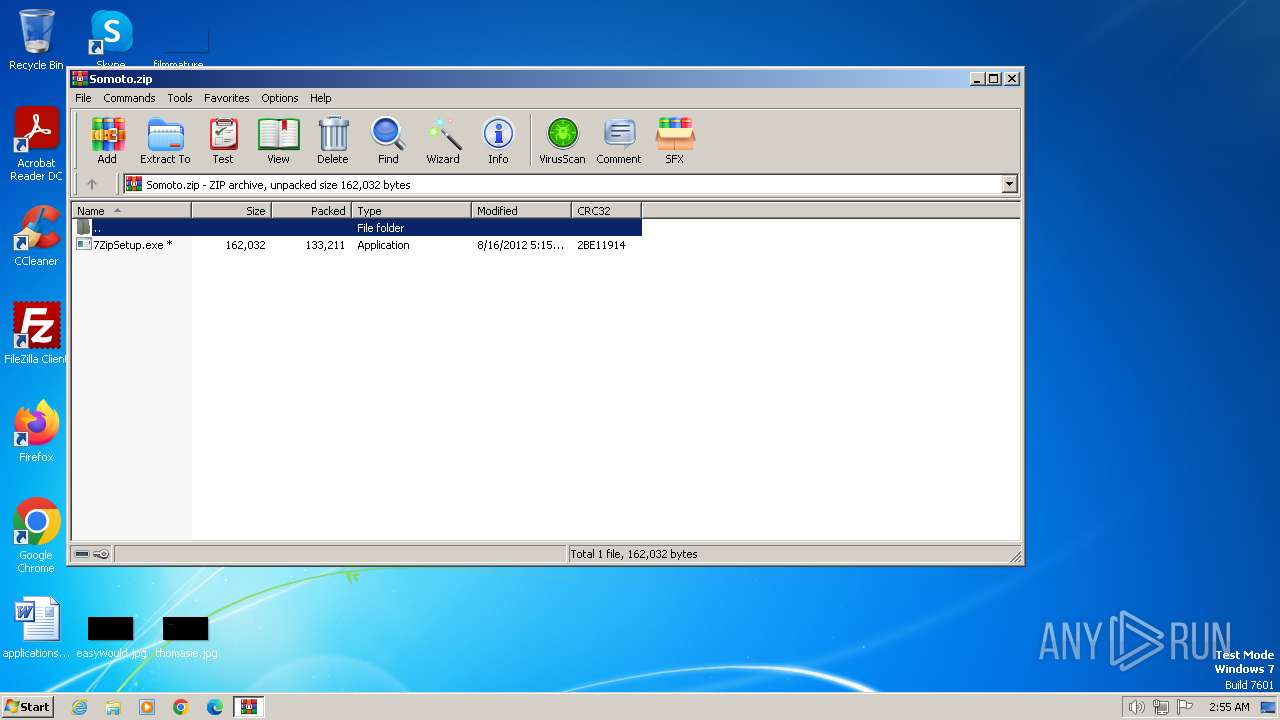Screen dimensions: 1280x720
Task: Start VirusScan on the archive
Action: click(x=562, y=140)
